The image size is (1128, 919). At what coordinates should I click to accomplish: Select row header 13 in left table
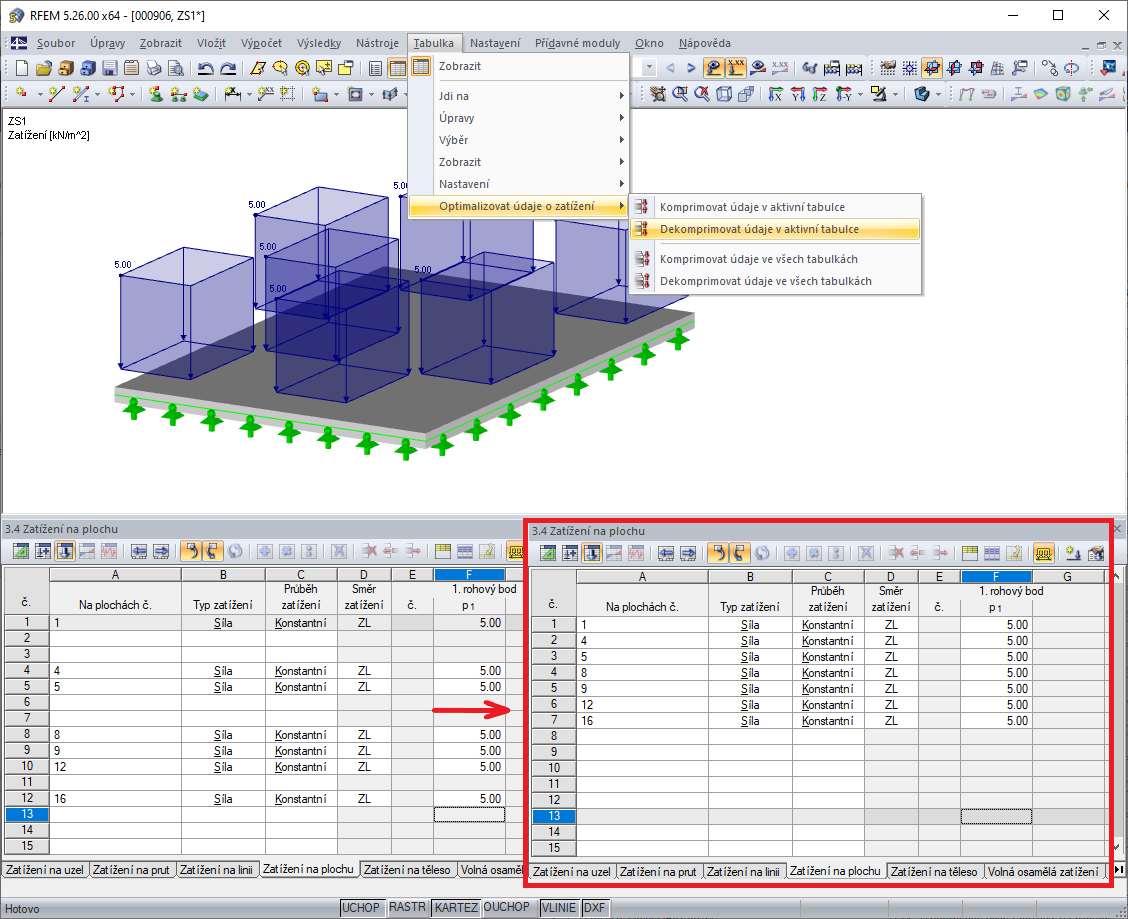(x=27, y=815)
